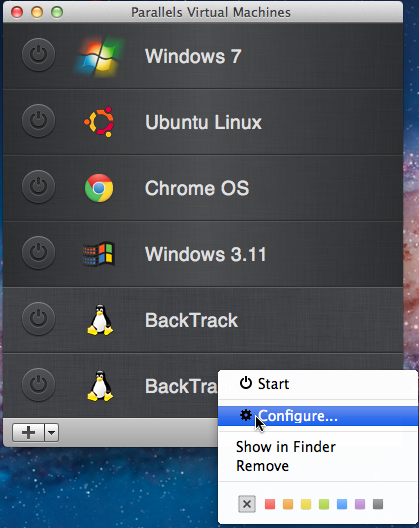Click the Chrome OS logo icon
The image size is (419, 528).
(x=99, y=188)
